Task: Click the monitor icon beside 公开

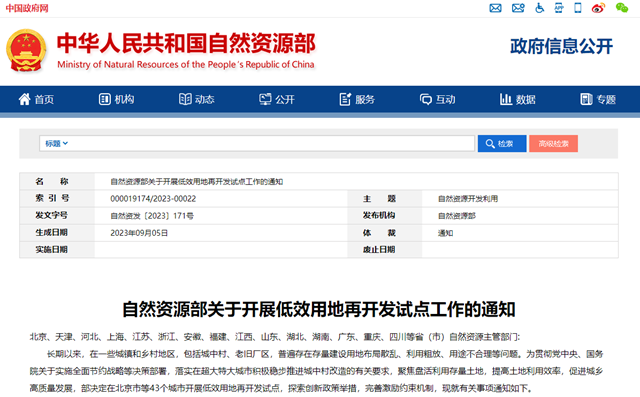Action: [265, 99]
